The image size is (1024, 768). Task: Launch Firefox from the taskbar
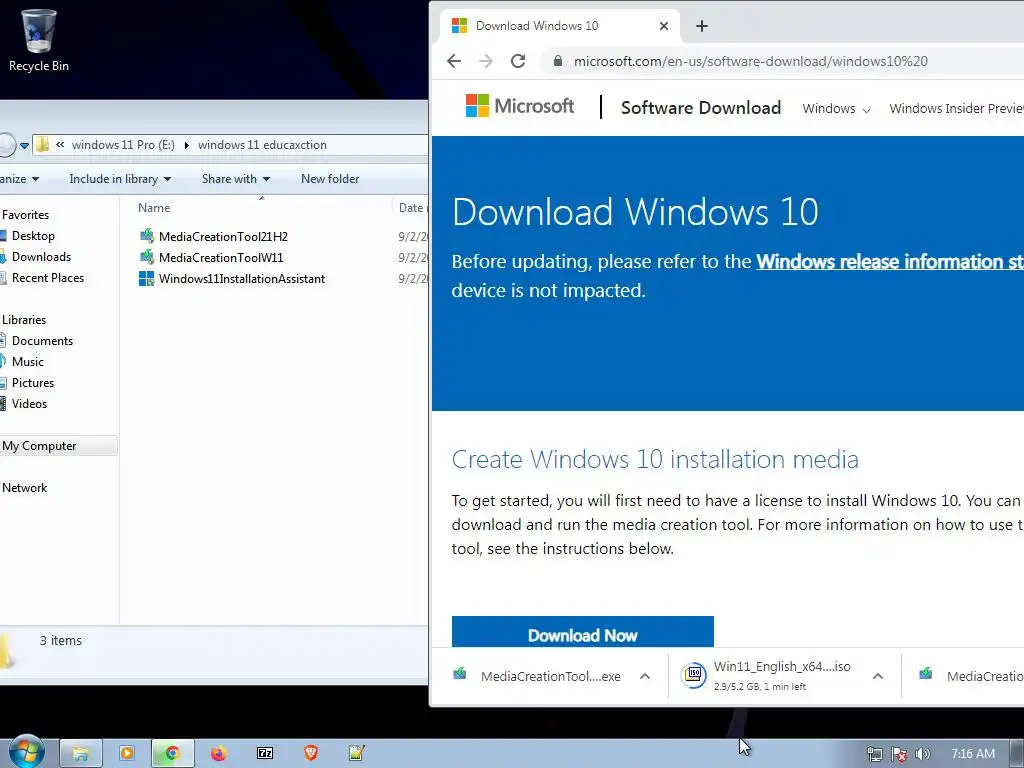tap(219, 754)
